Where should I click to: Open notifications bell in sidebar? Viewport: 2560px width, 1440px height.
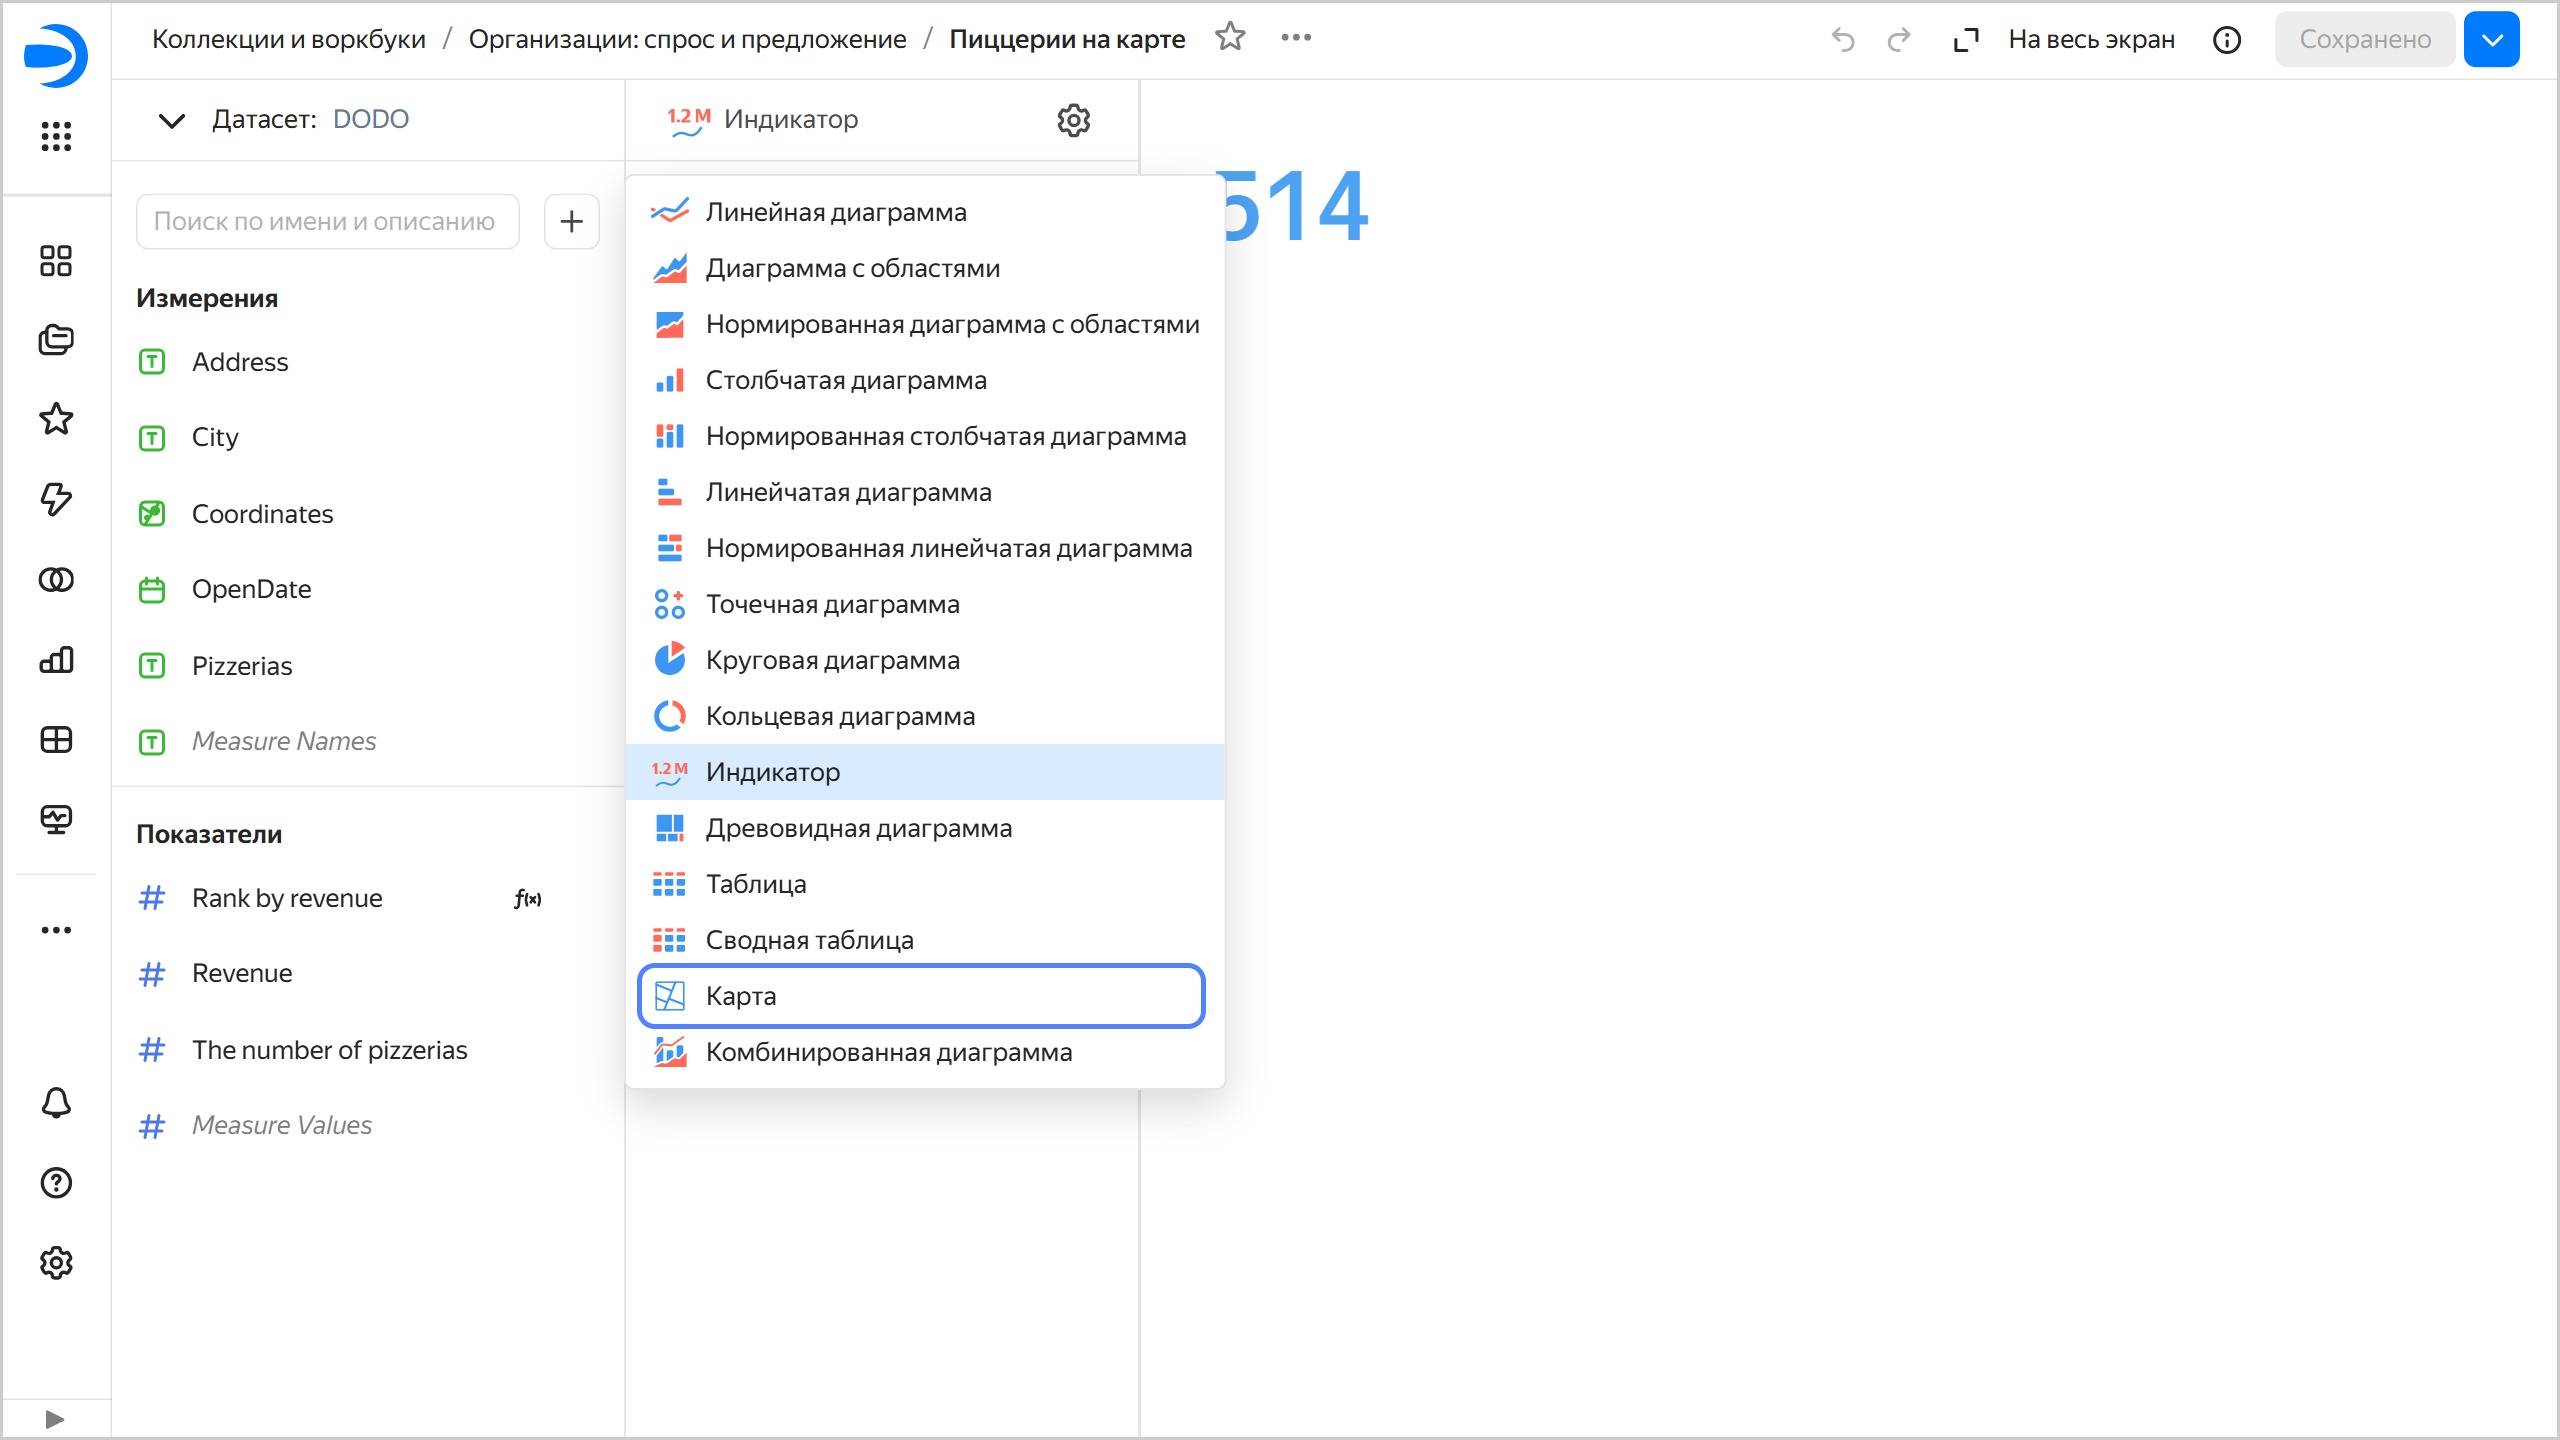[x=56, y=1102]
